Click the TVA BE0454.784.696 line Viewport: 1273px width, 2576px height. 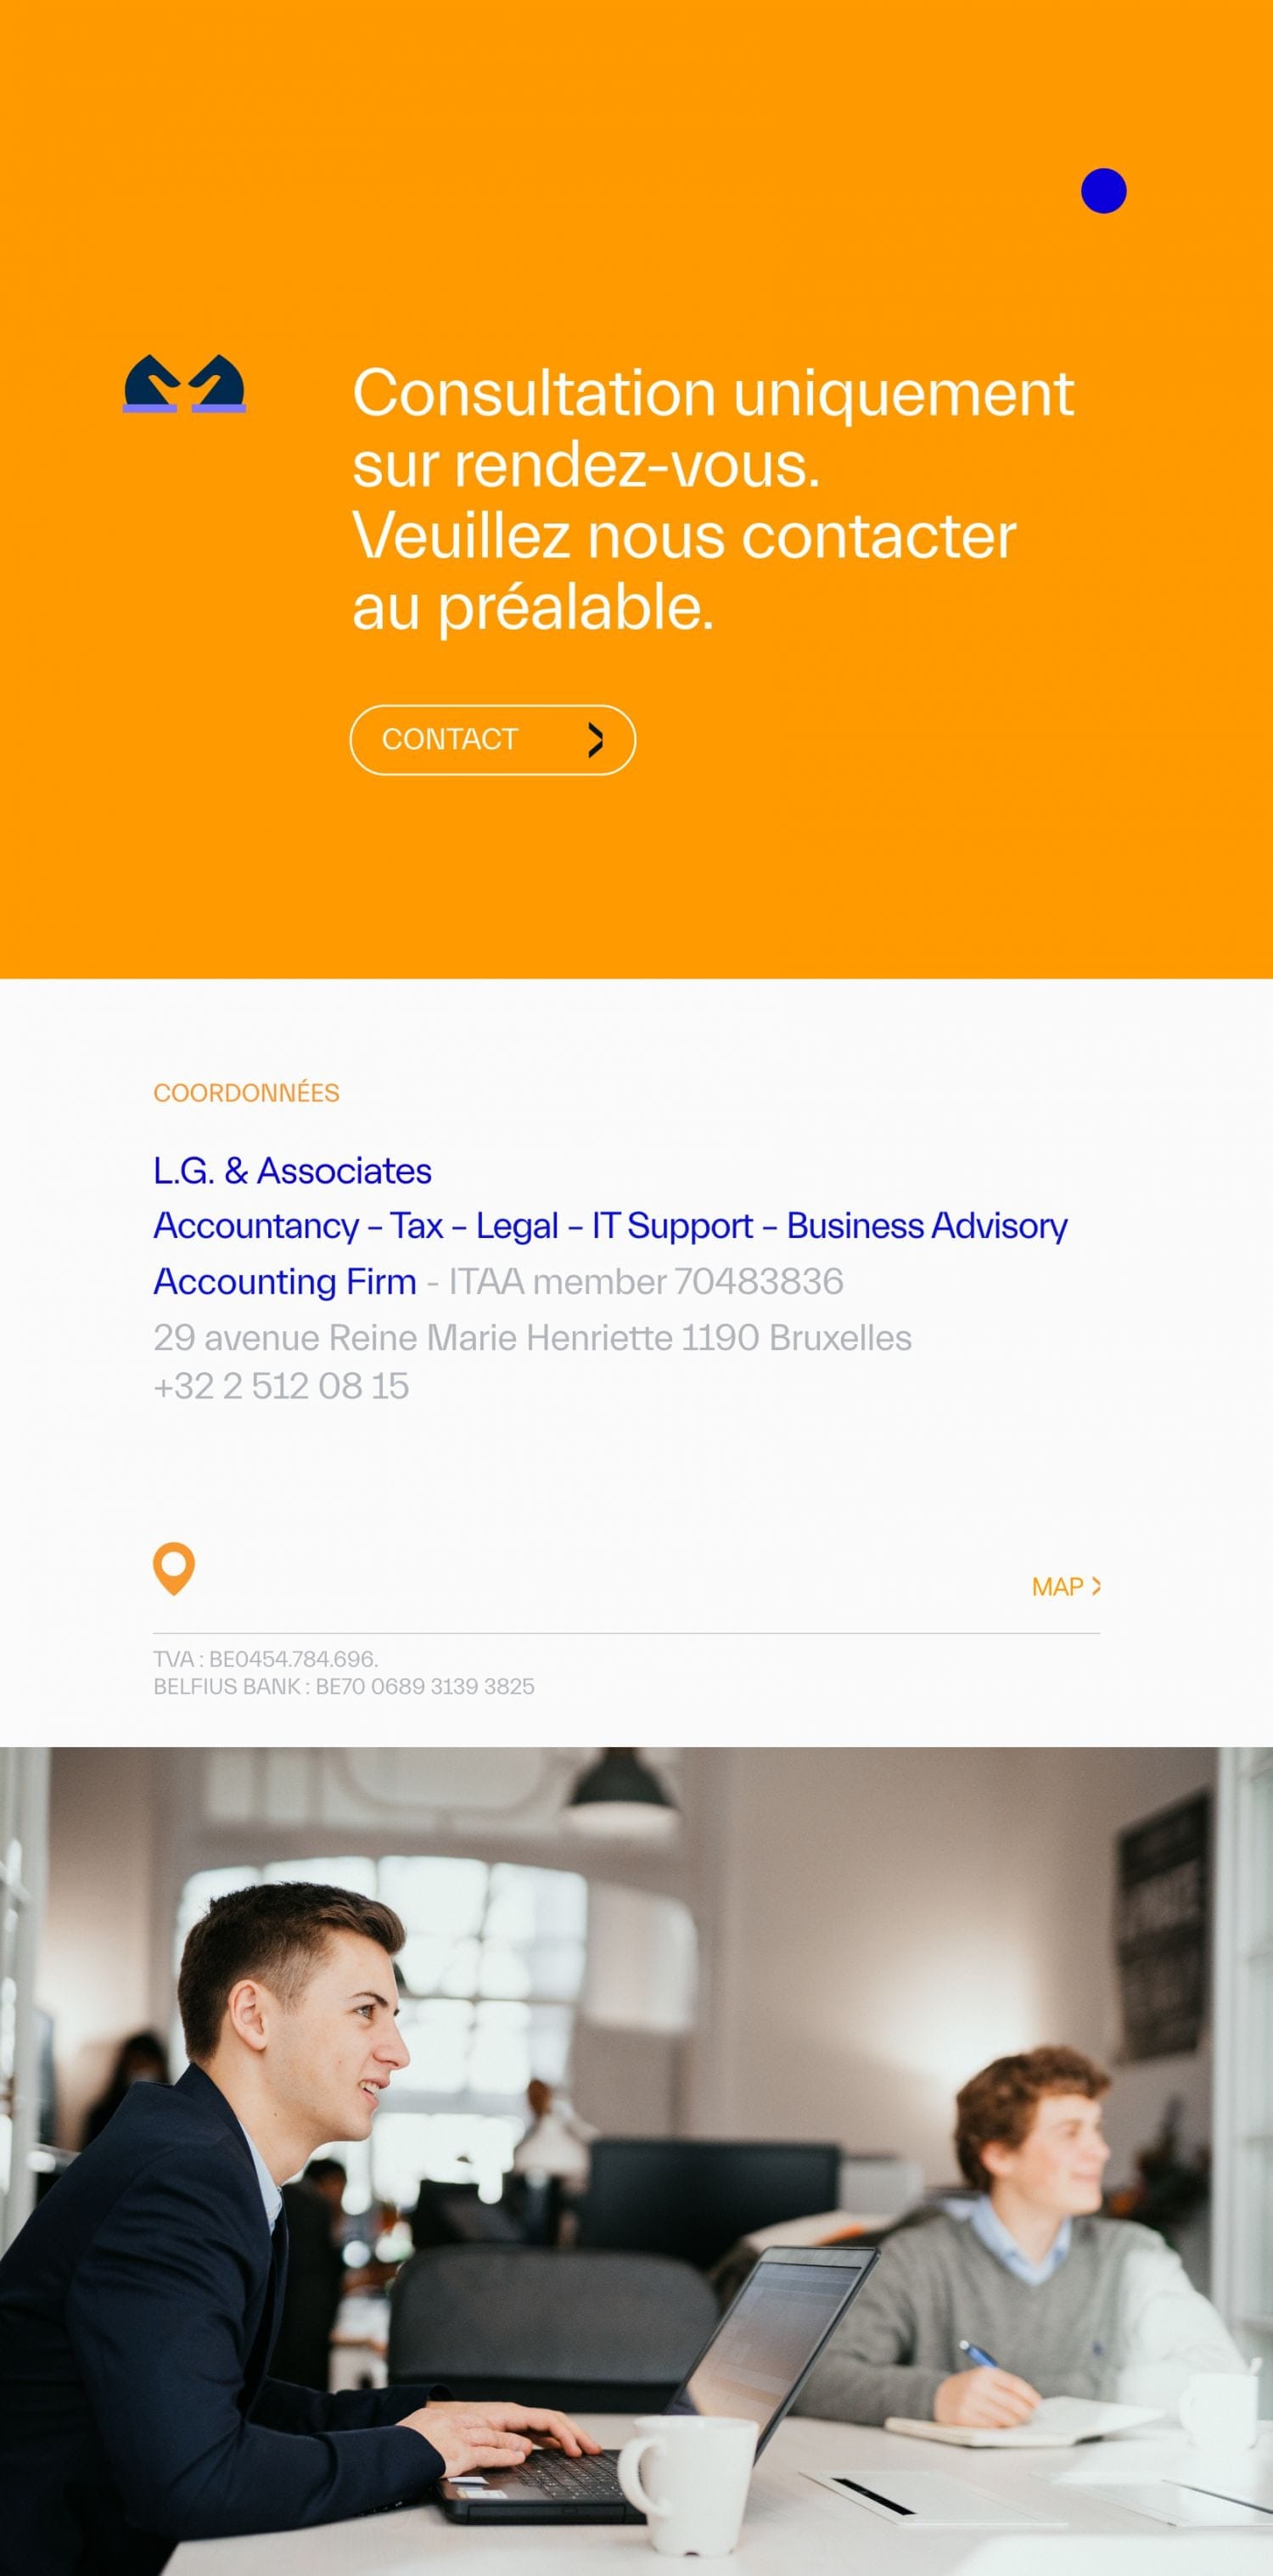click(x=265, y=1659)
